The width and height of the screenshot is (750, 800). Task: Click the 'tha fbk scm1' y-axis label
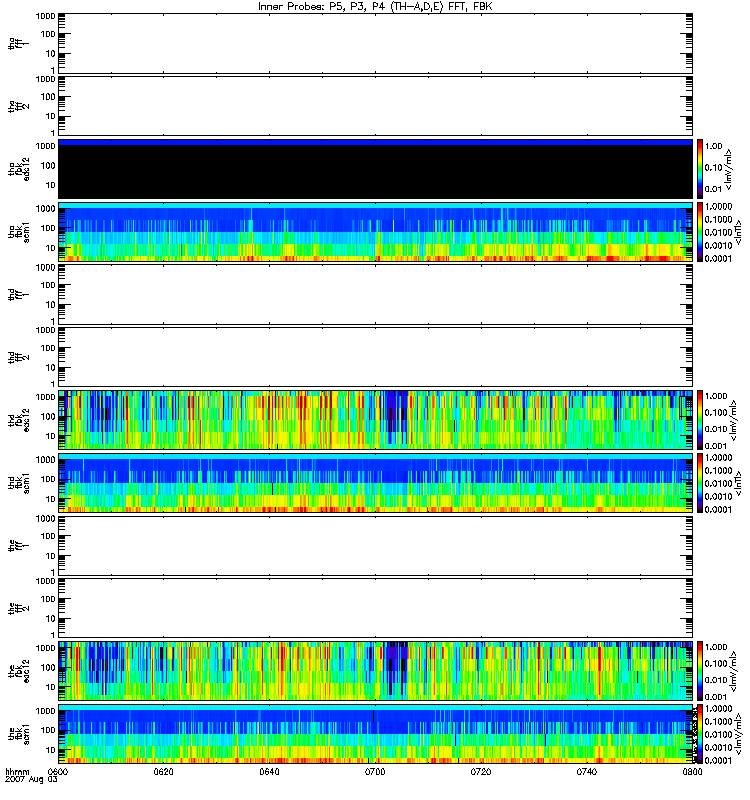pos(19,232)
